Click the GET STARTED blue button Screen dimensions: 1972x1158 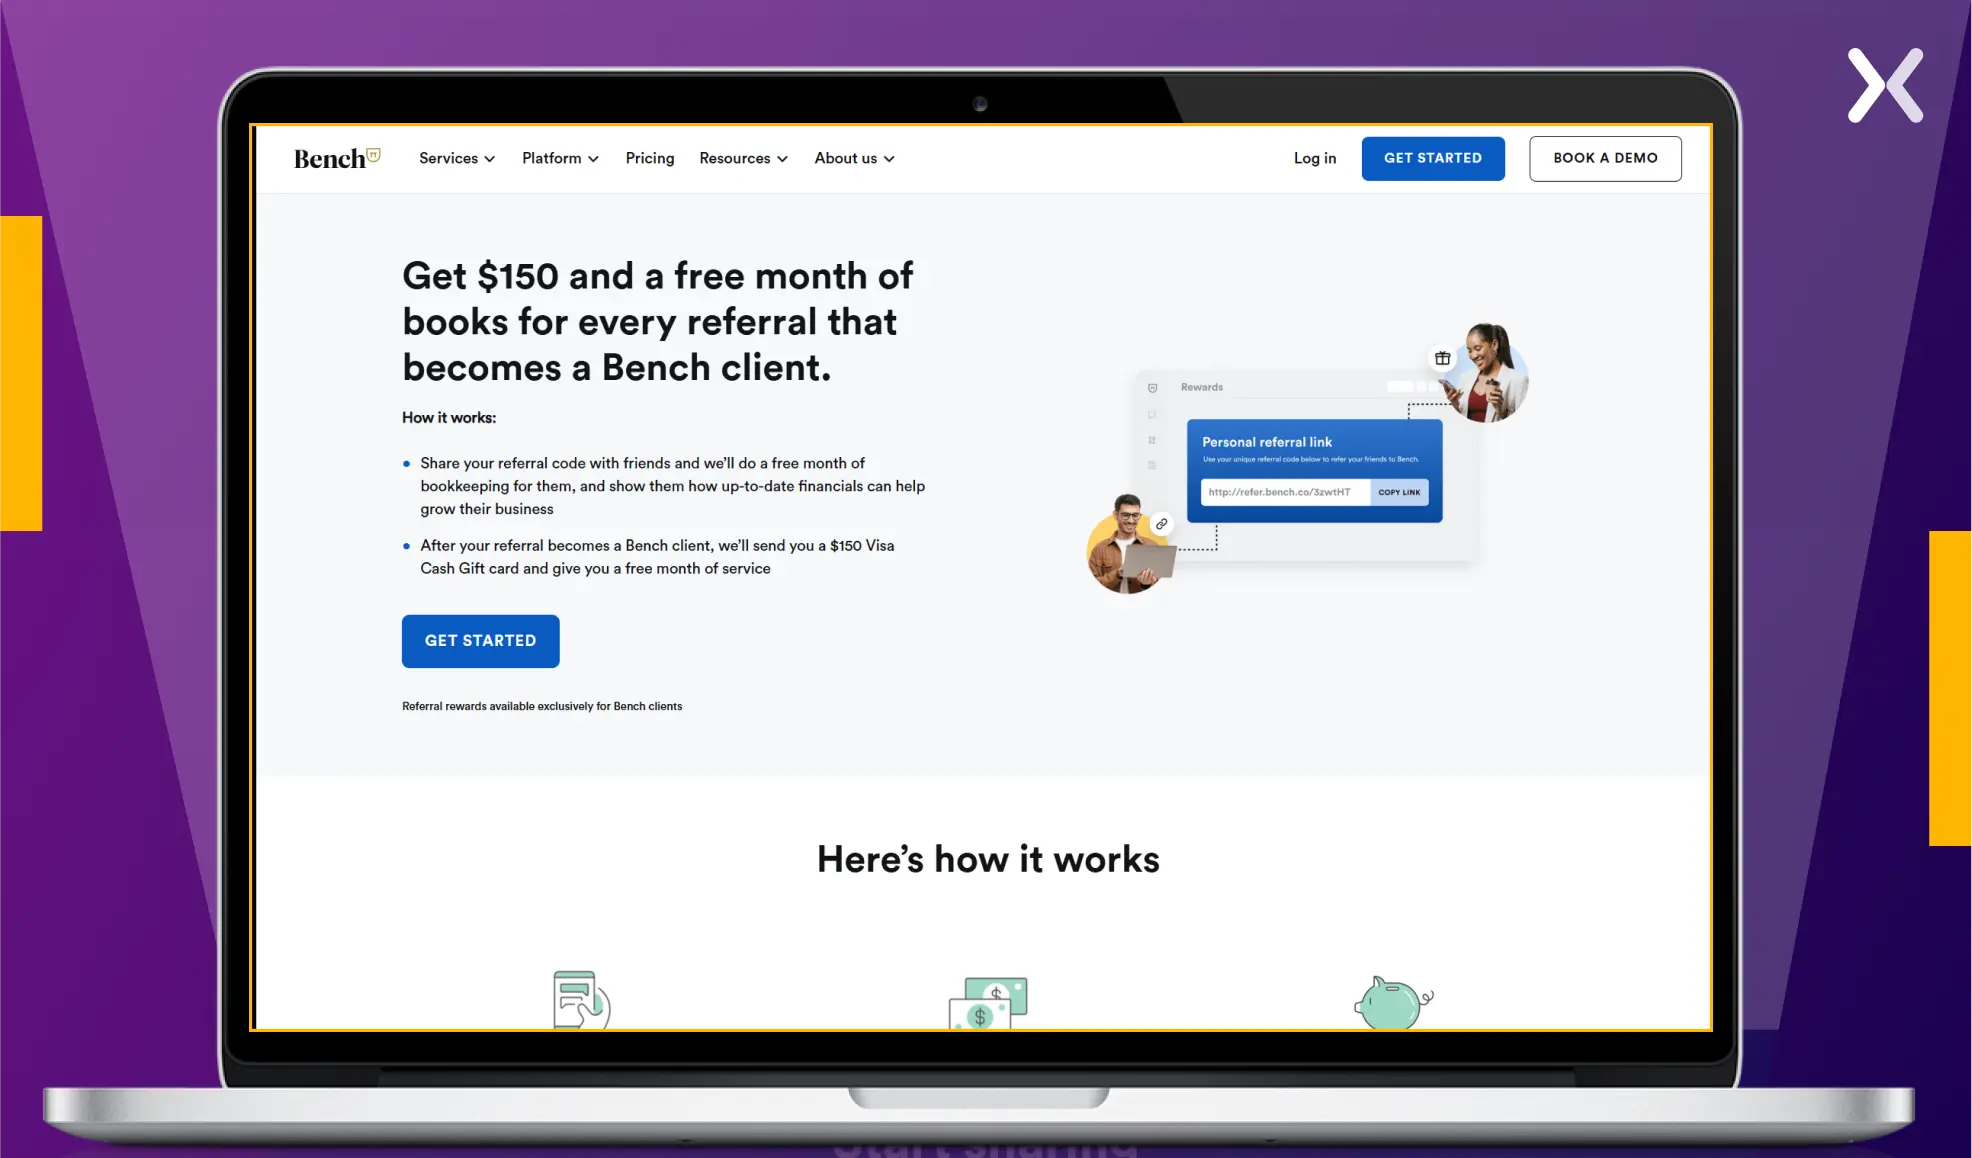481,641
